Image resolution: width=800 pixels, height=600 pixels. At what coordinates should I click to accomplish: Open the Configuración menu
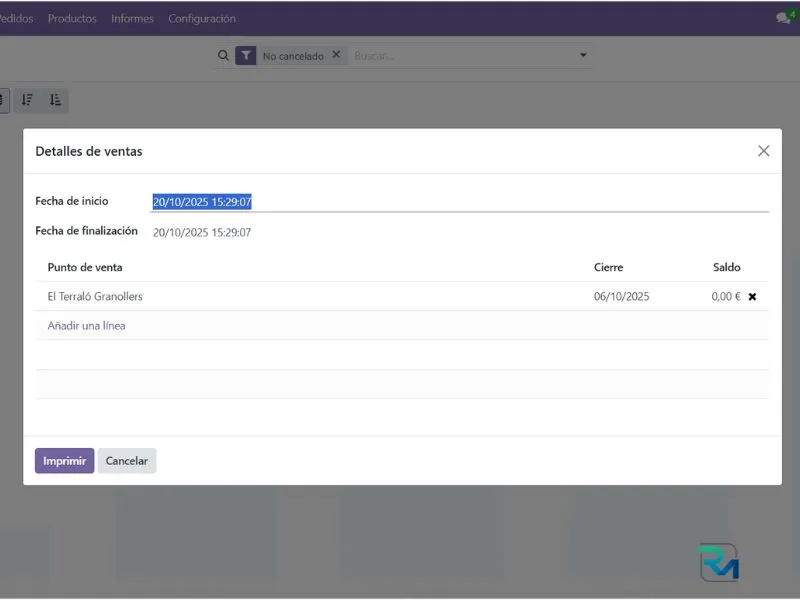coord(202,19)
